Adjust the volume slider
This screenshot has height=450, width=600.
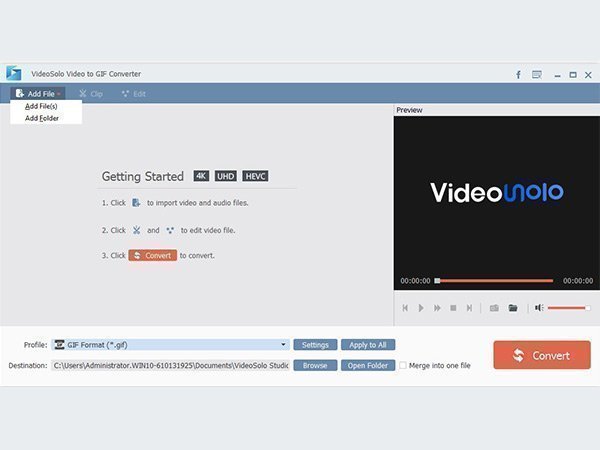(x=569, y=308)
